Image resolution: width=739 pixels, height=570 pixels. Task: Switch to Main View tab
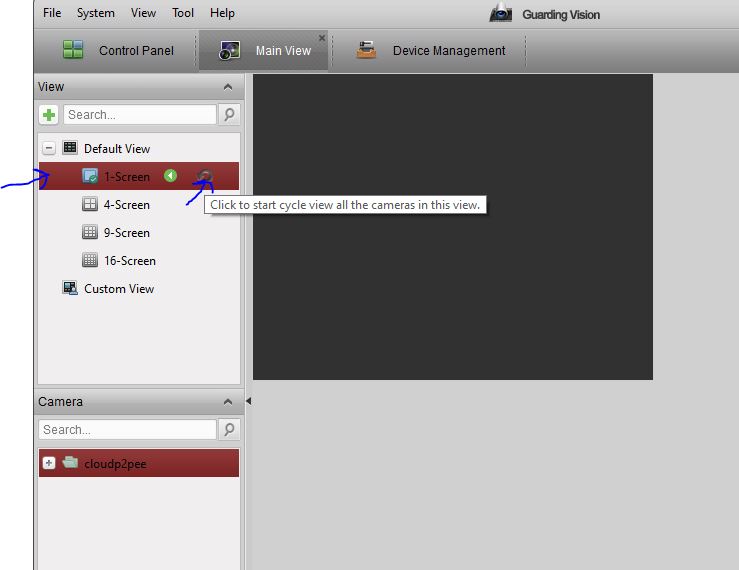coord(263,50)
